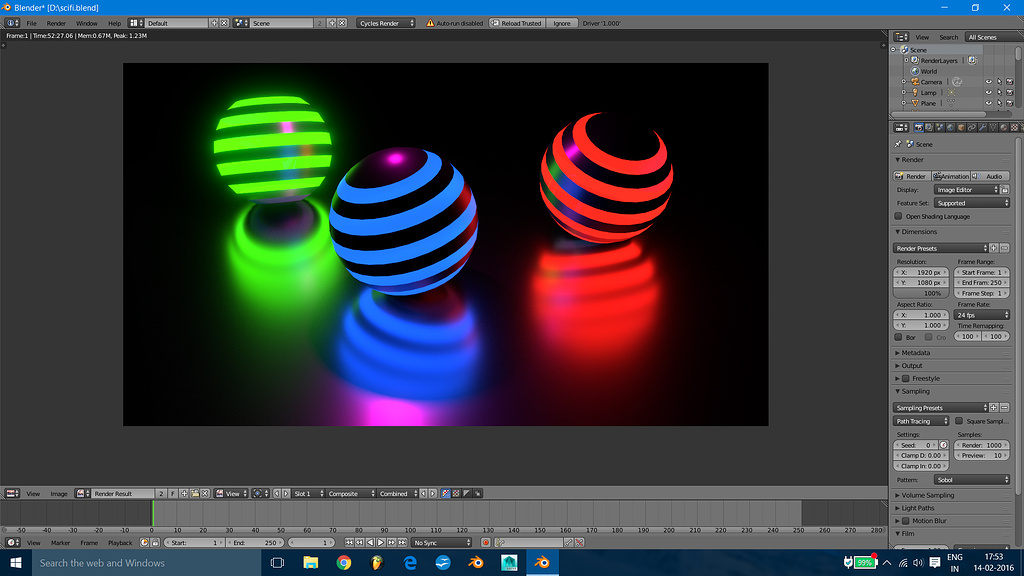Open the Render Layers properties tab
The height and width of the screenshot is (576, 1024).
[929, 127]
